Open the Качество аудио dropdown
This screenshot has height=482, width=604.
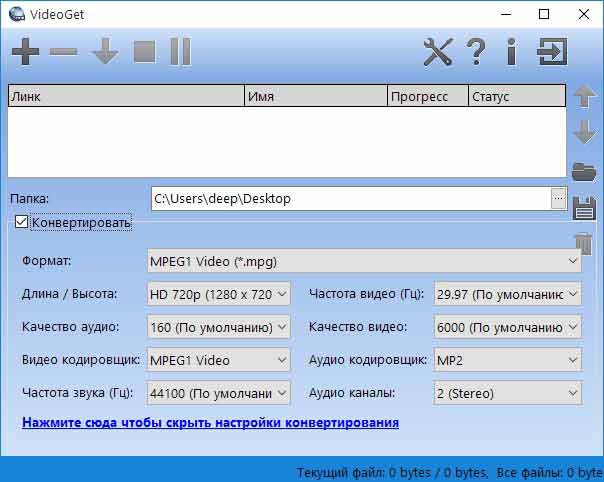(x=218, y=327)
